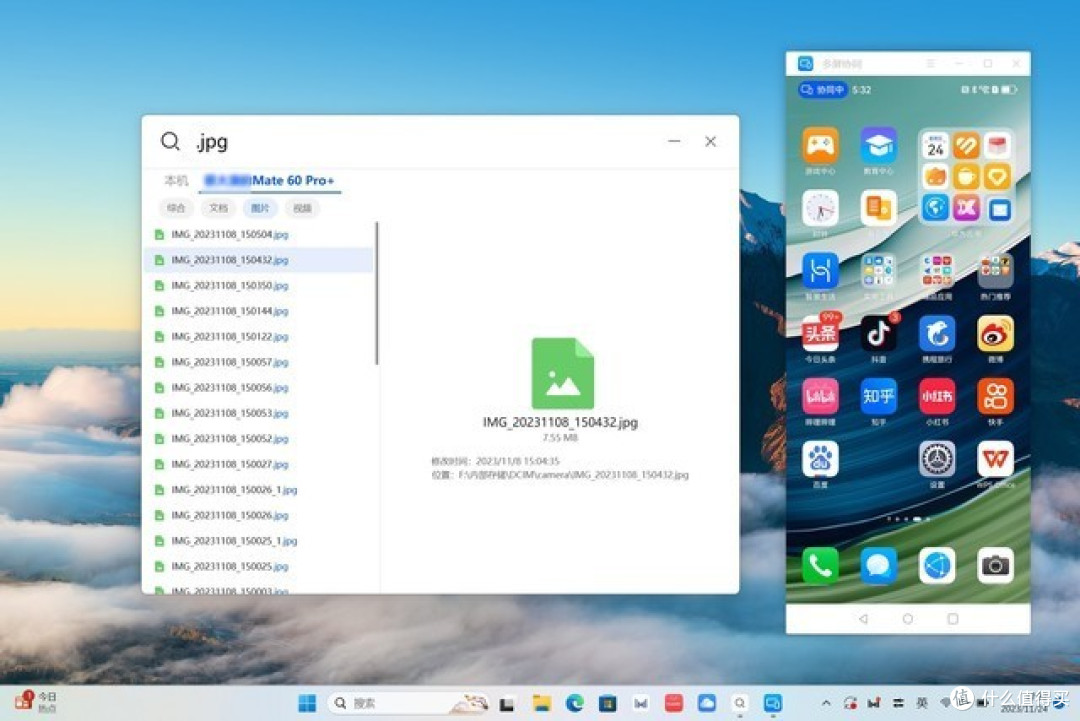1080x721 pixels.
Task: Open the email app in phone folder
Action: (999, 209)
